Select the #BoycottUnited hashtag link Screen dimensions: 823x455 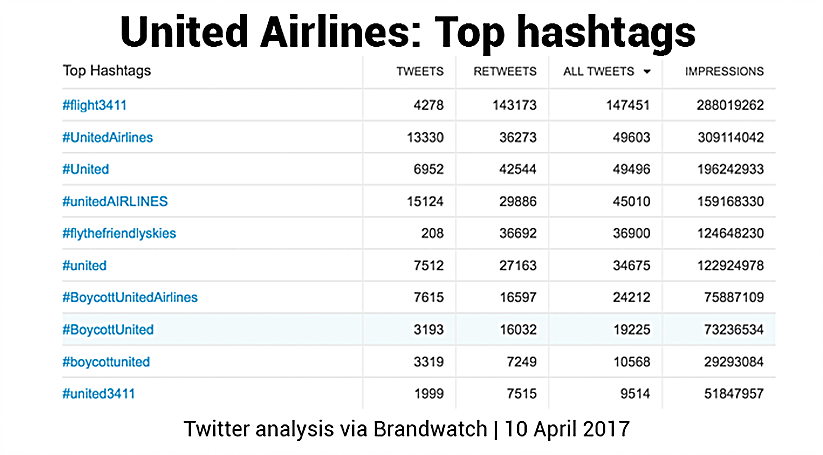click(x=108, y=329)
